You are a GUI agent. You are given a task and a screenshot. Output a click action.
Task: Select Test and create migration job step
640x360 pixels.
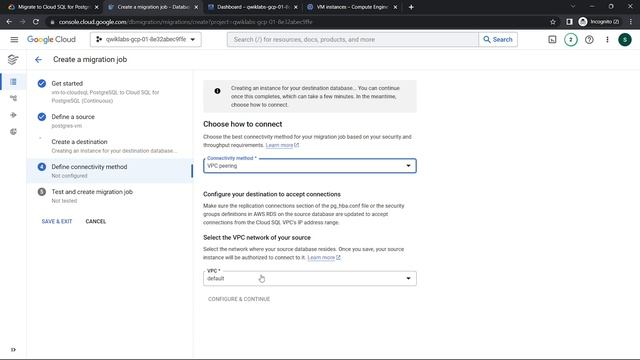[110, 196]
